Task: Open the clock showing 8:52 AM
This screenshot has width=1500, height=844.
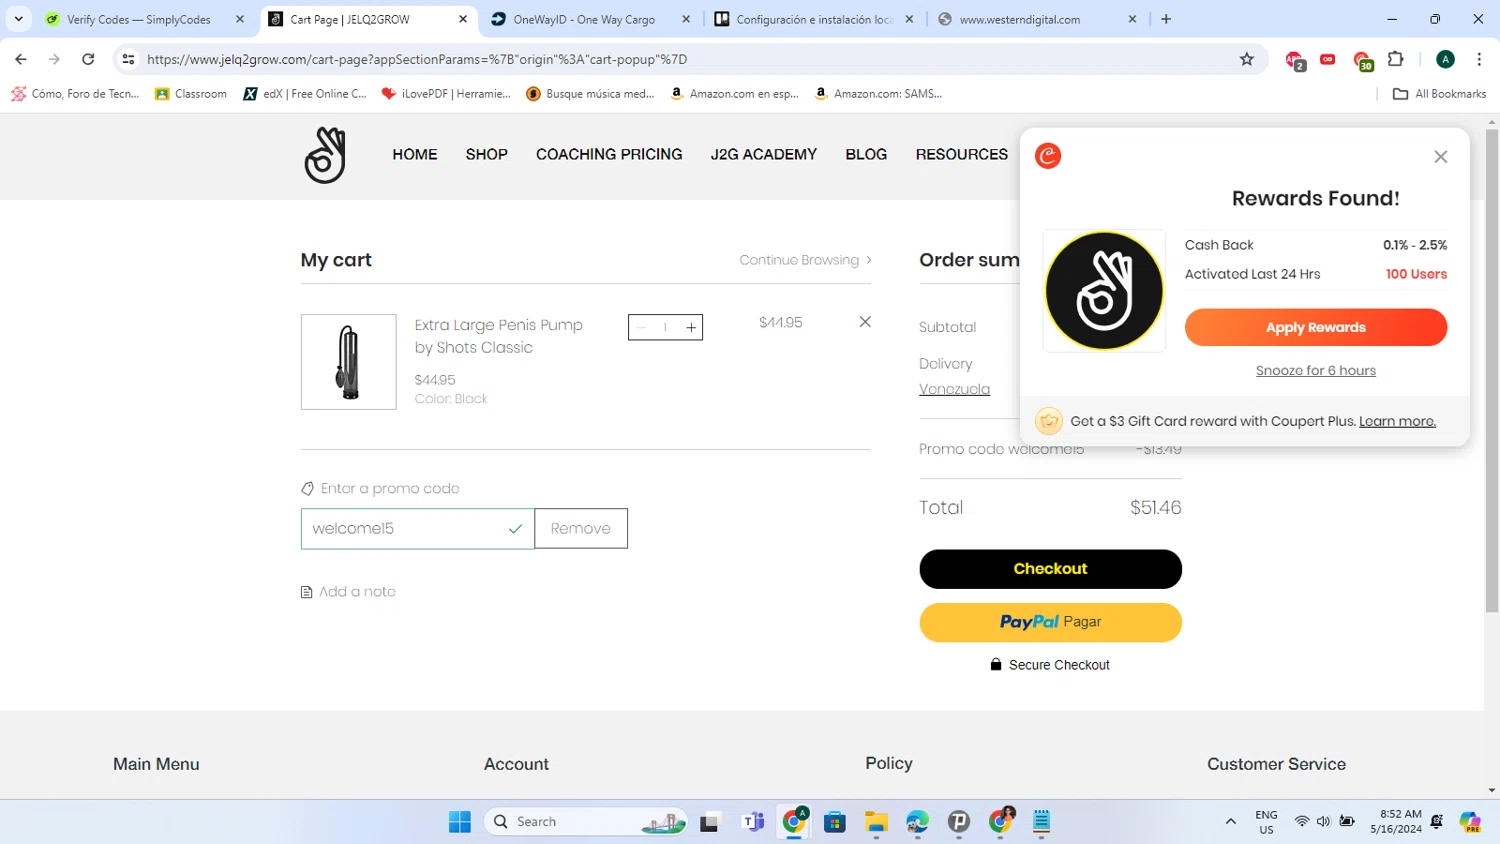Action: (x=1396, y=822)
